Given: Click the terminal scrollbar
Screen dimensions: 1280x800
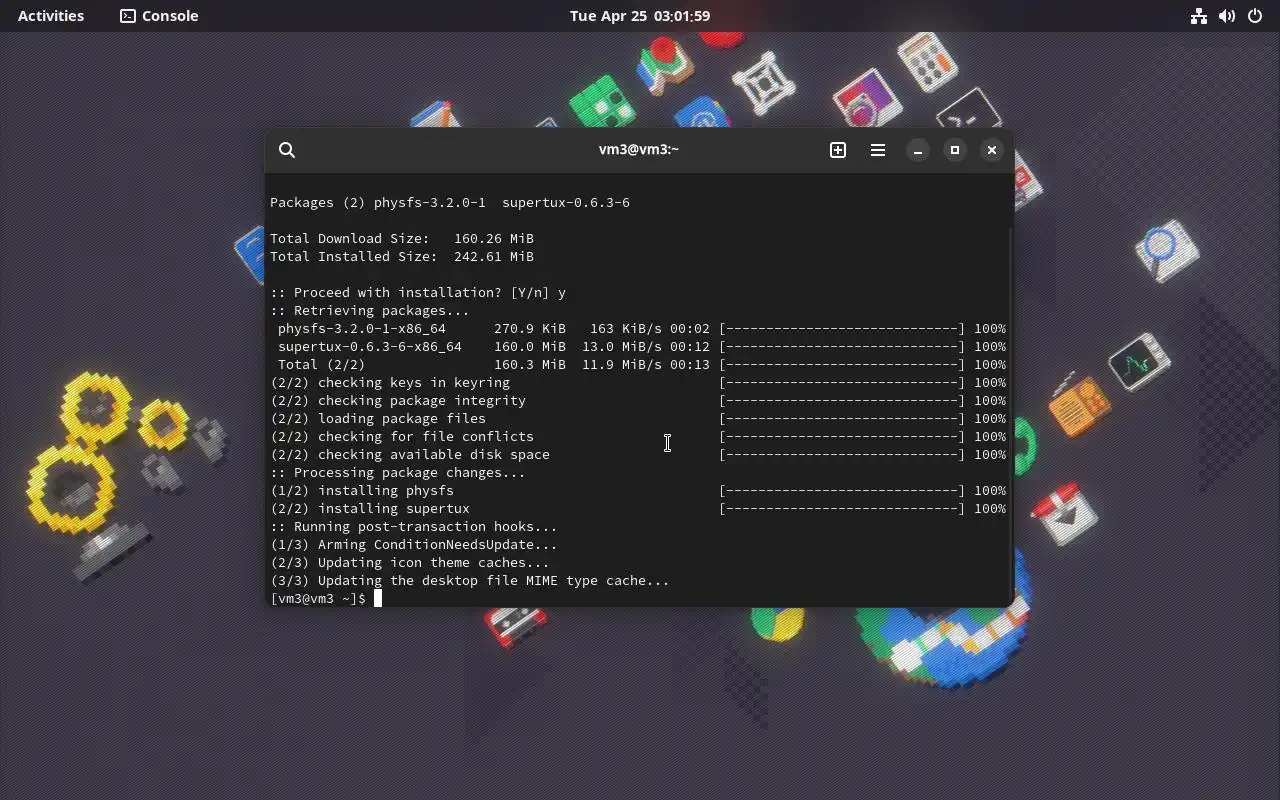Looking at the screenshot, I should [x=1010, y=415].
